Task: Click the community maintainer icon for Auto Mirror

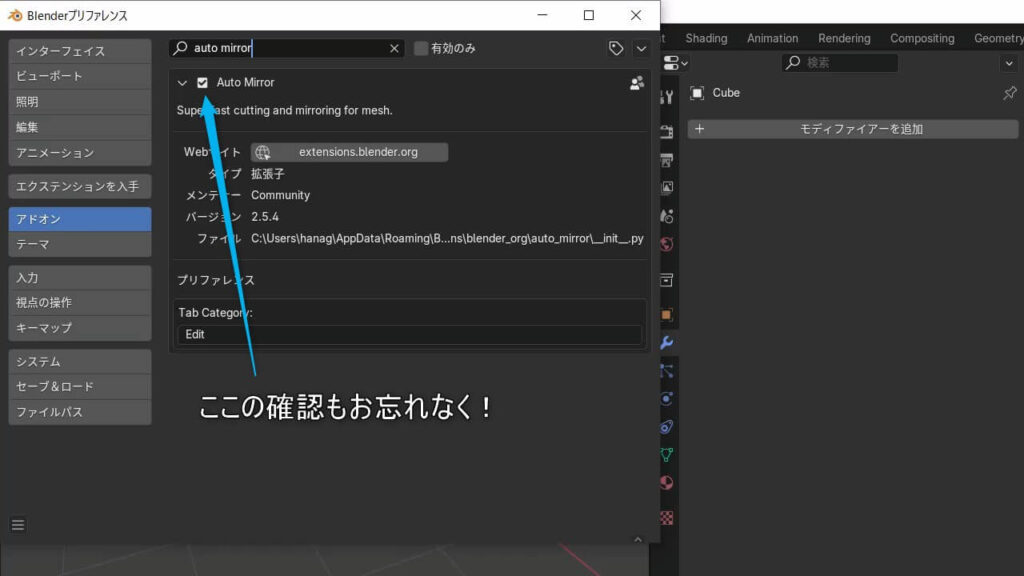Action: pyautogui.click(x=637, y=83)
